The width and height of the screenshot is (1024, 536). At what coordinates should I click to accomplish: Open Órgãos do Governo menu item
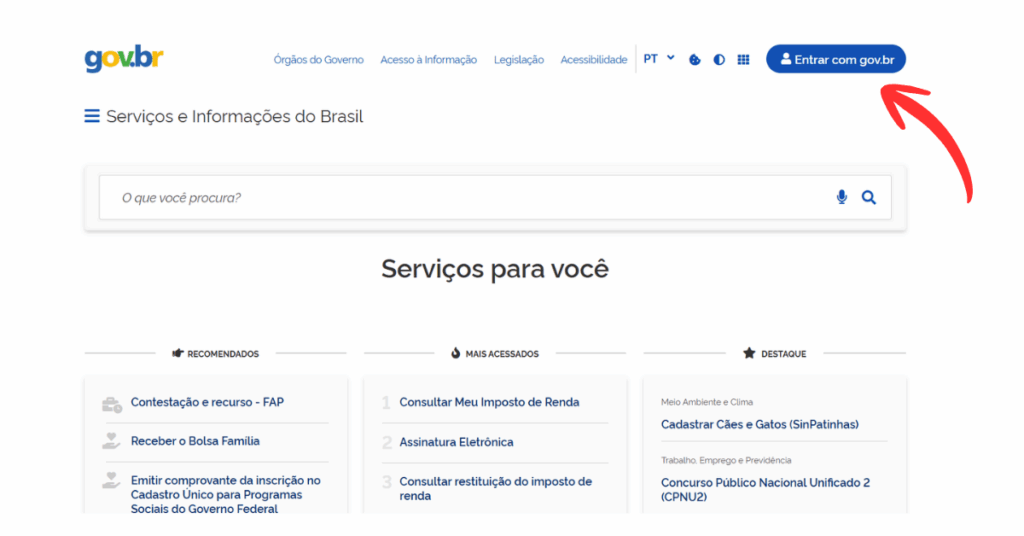coord(318,60)
